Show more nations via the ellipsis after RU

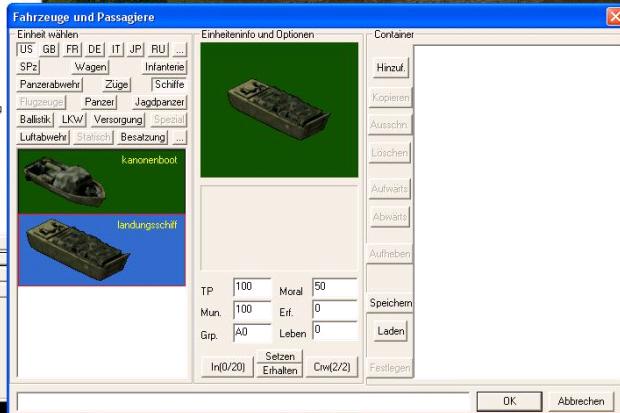(x=180, y=50)
